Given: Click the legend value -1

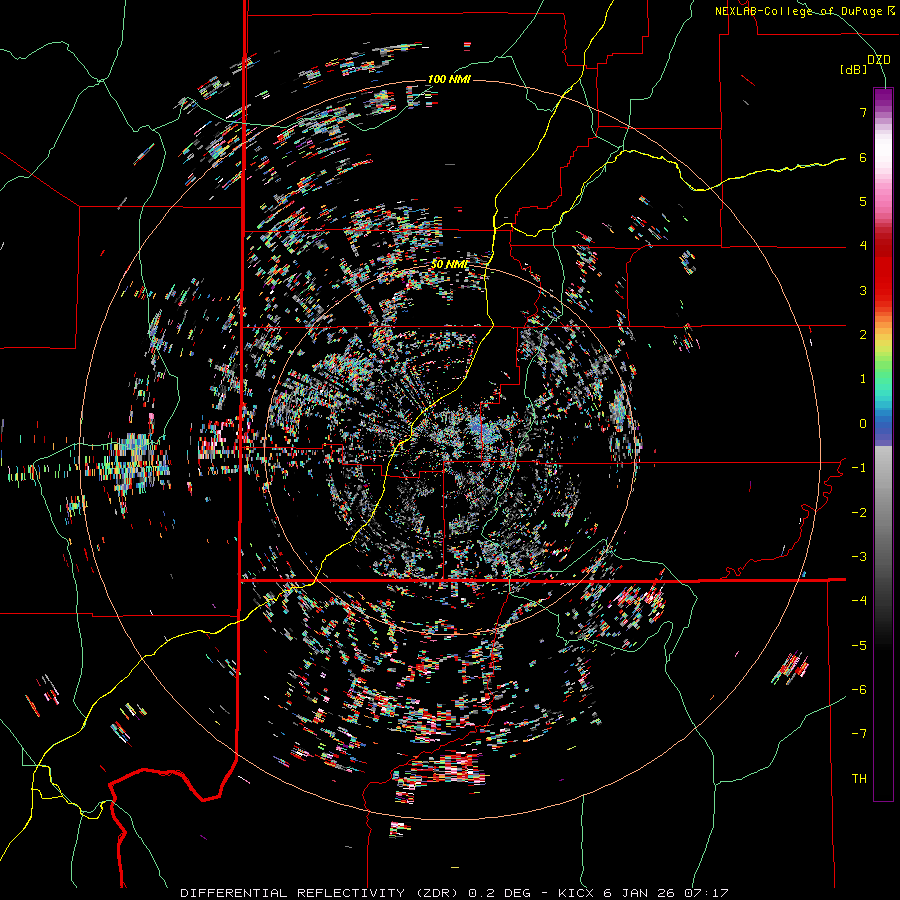Looking at the screenshot, I should [859, 468].
